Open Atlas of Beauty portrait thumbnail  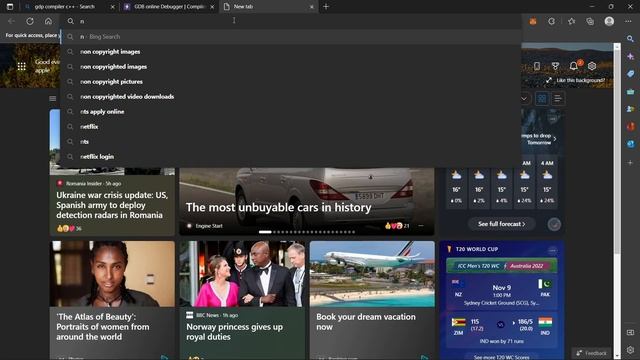(112, 273)
